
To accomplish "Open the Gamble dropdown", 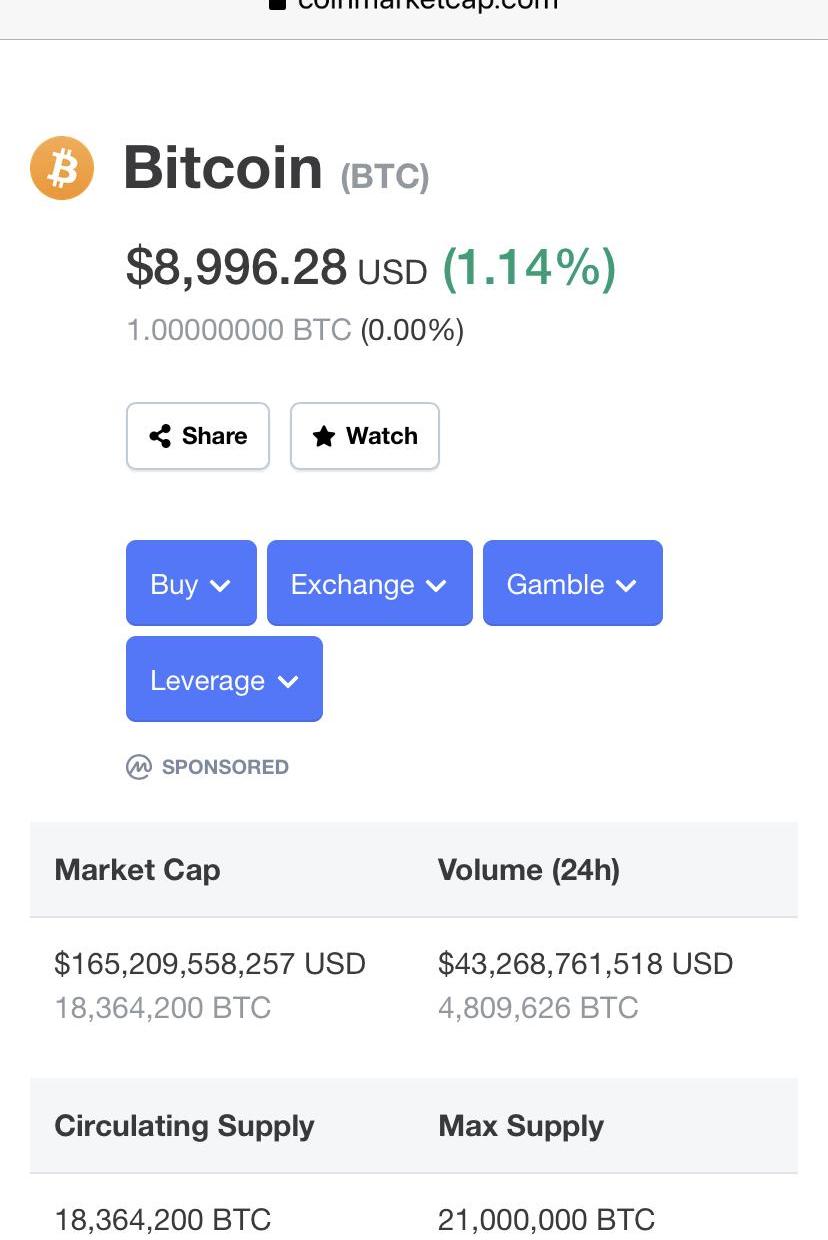I will (x=572, y=584).
